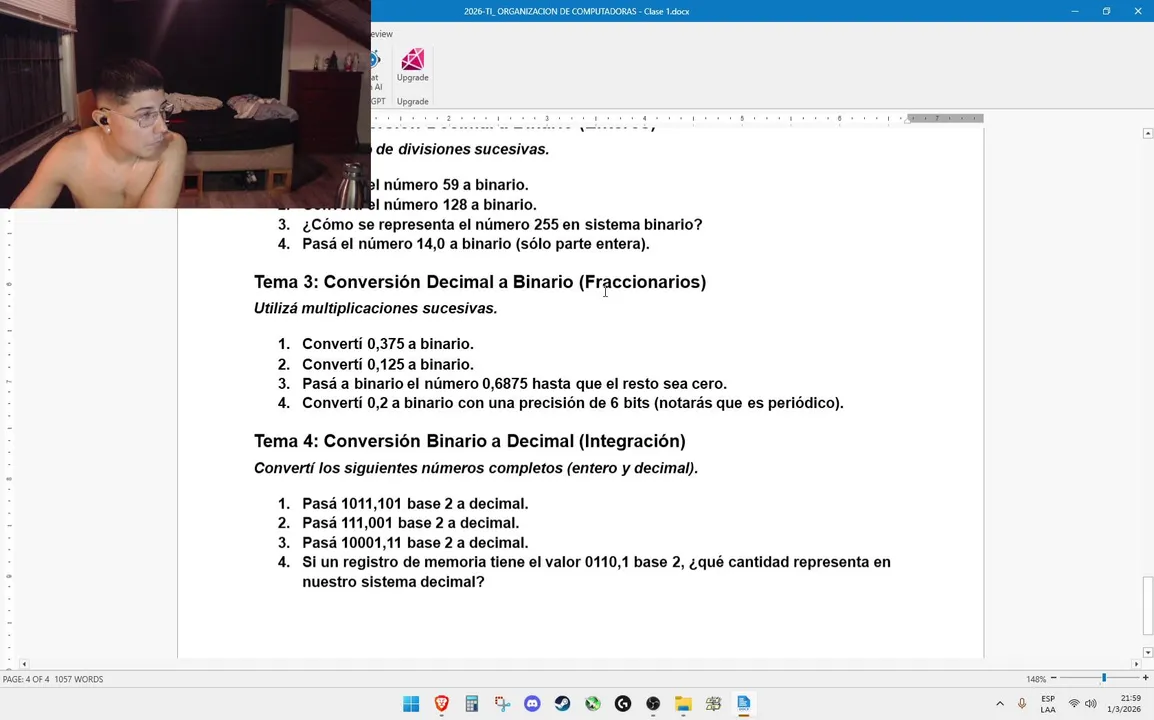Open the Review ribbon tab
Image resolution: width=1154 pixels, height=720 pixels.
click(x=380, y=34)
